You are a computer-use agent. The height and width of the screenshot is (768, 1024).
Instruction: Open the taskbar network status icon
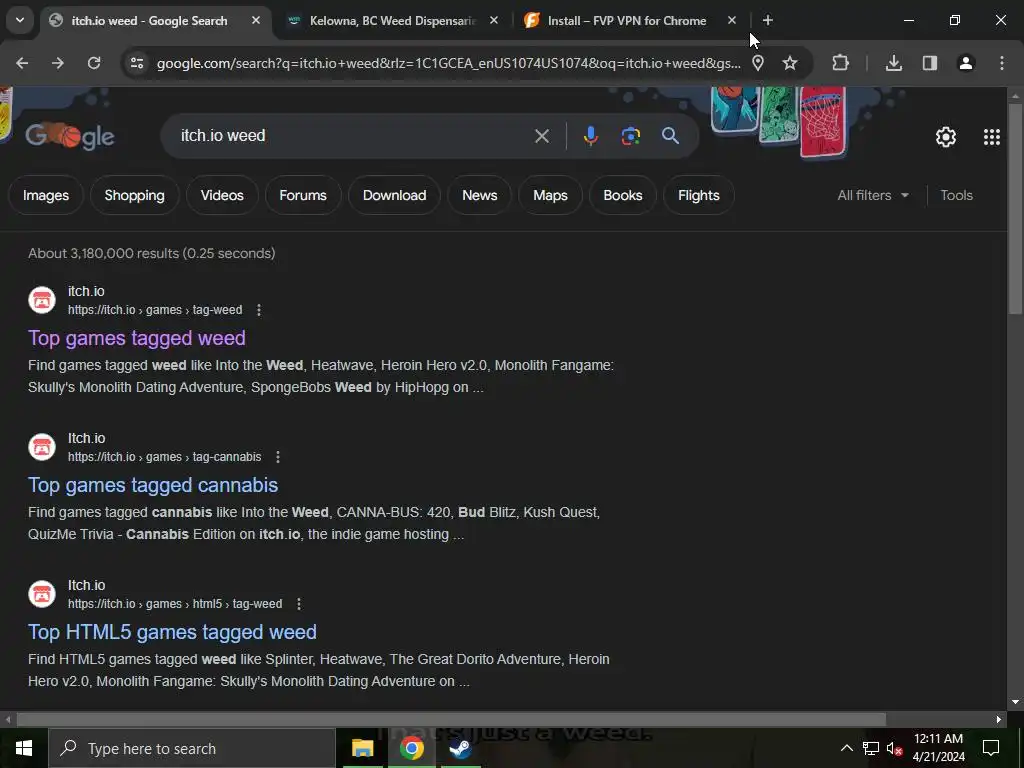(871, 748)
